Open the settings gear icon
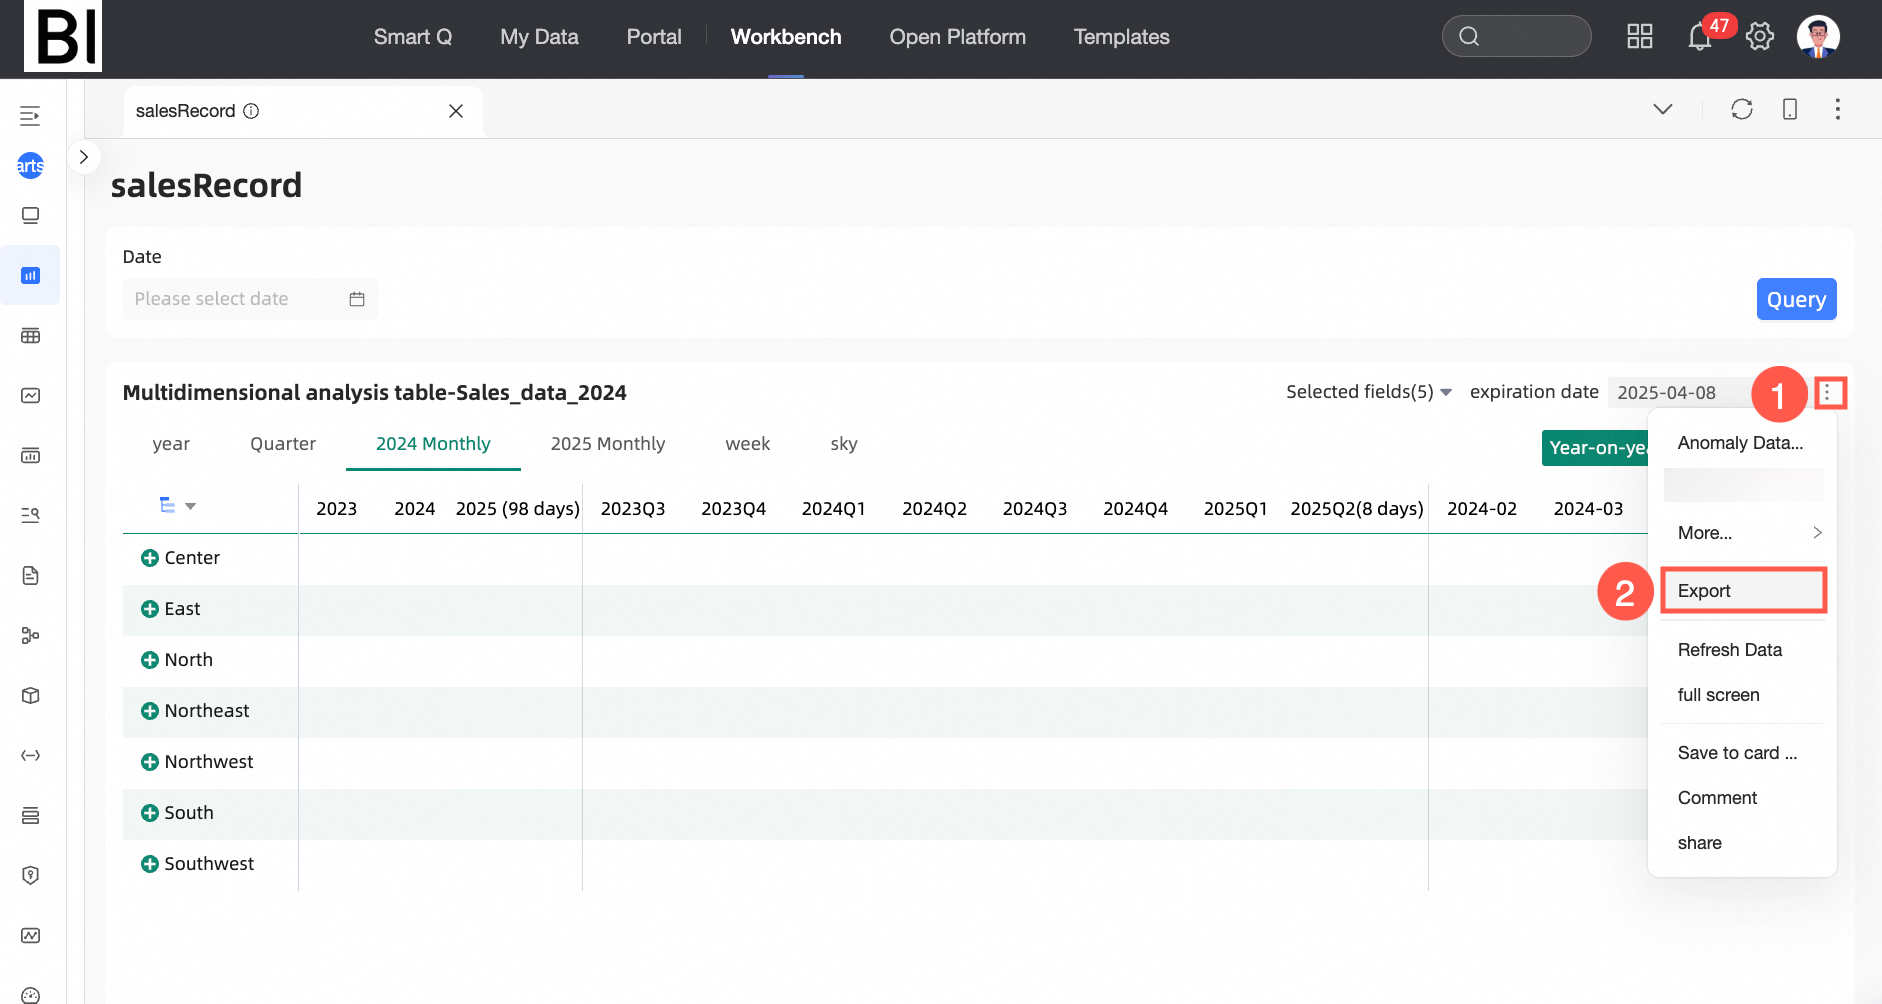Image resolution: width=1882 pixels, height=1004 pixels. tap(1759, 37)
